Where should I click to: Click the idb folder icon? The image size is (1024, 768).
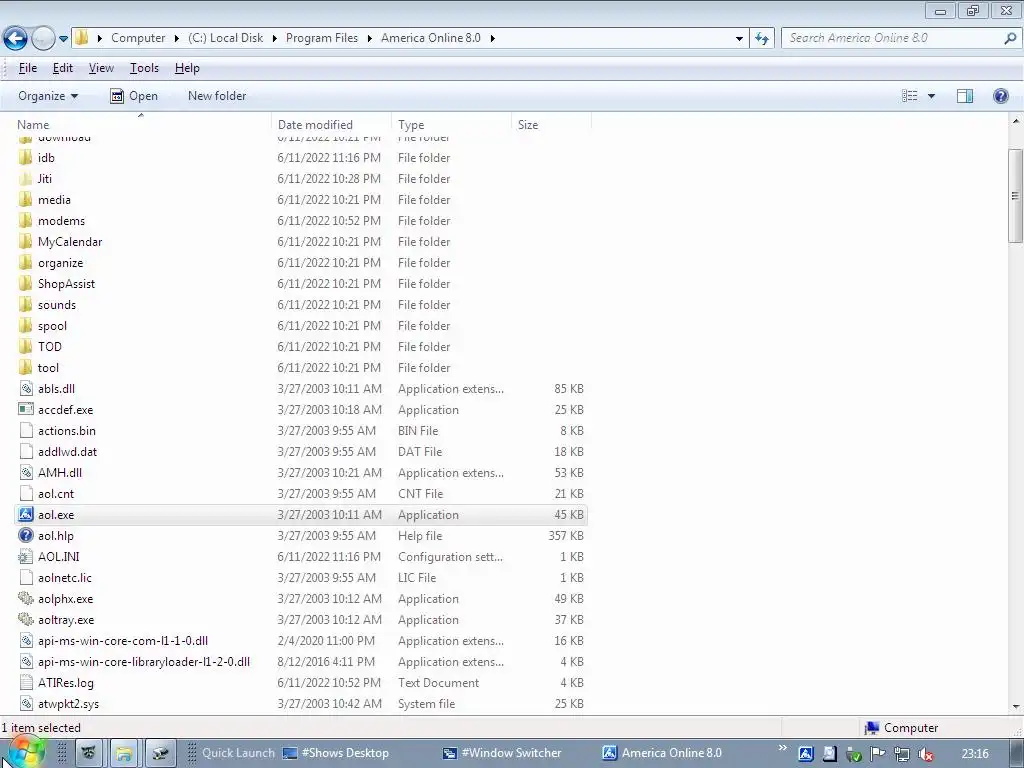(x=25, y=157)
